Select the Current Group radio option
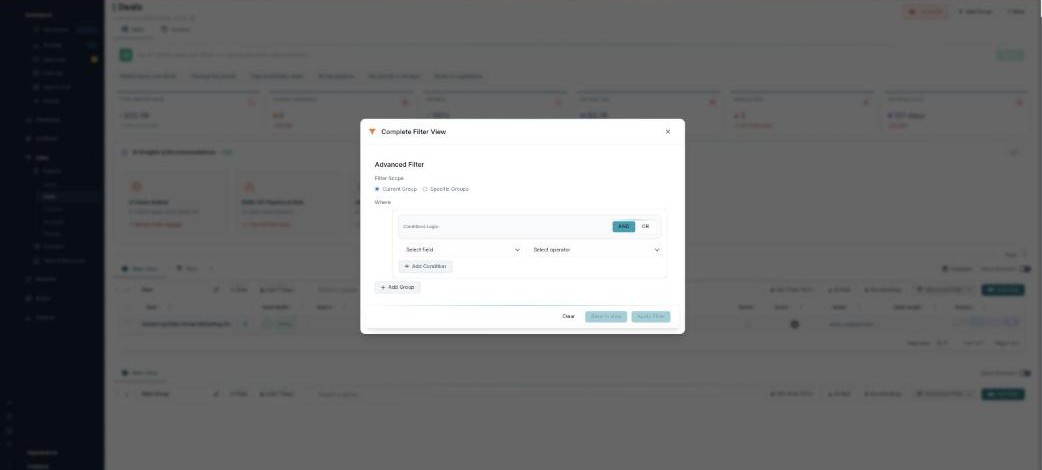 click(x=377, y=189)
